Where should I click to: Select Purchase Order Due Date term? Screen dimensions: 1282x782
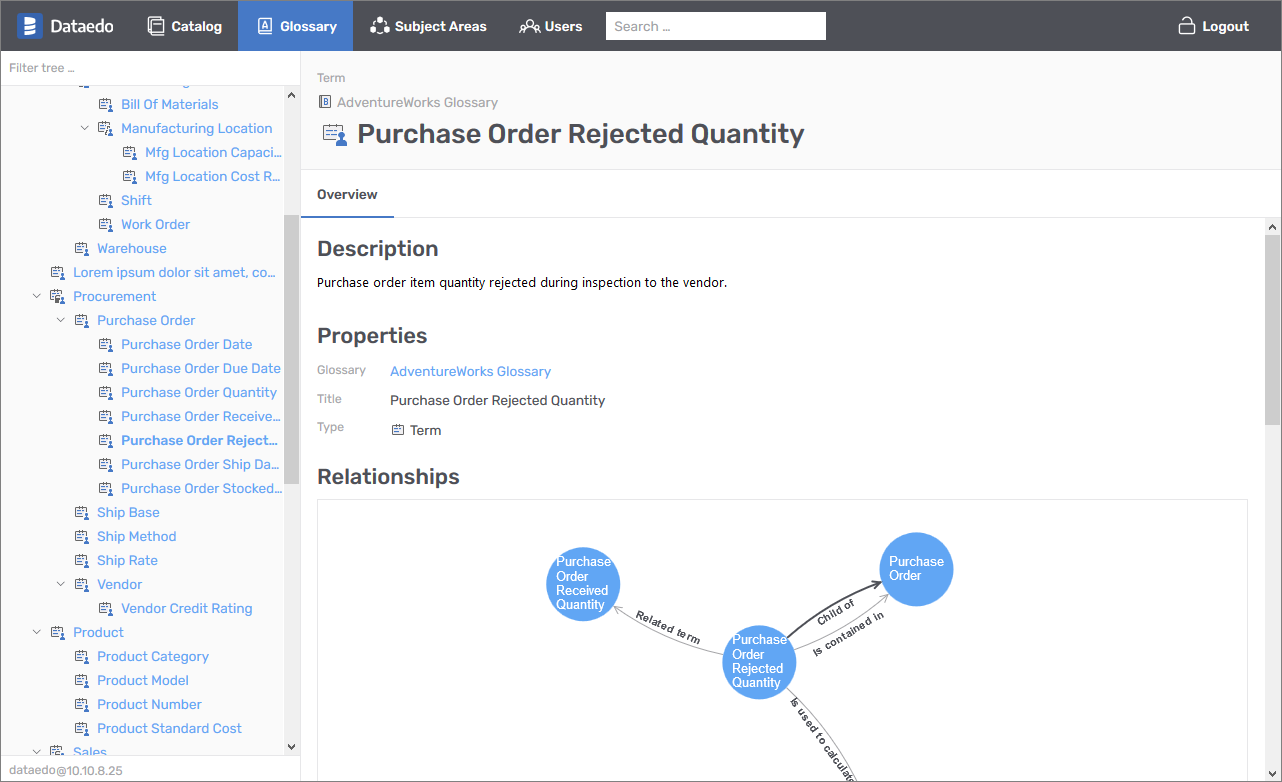(200, 368)
